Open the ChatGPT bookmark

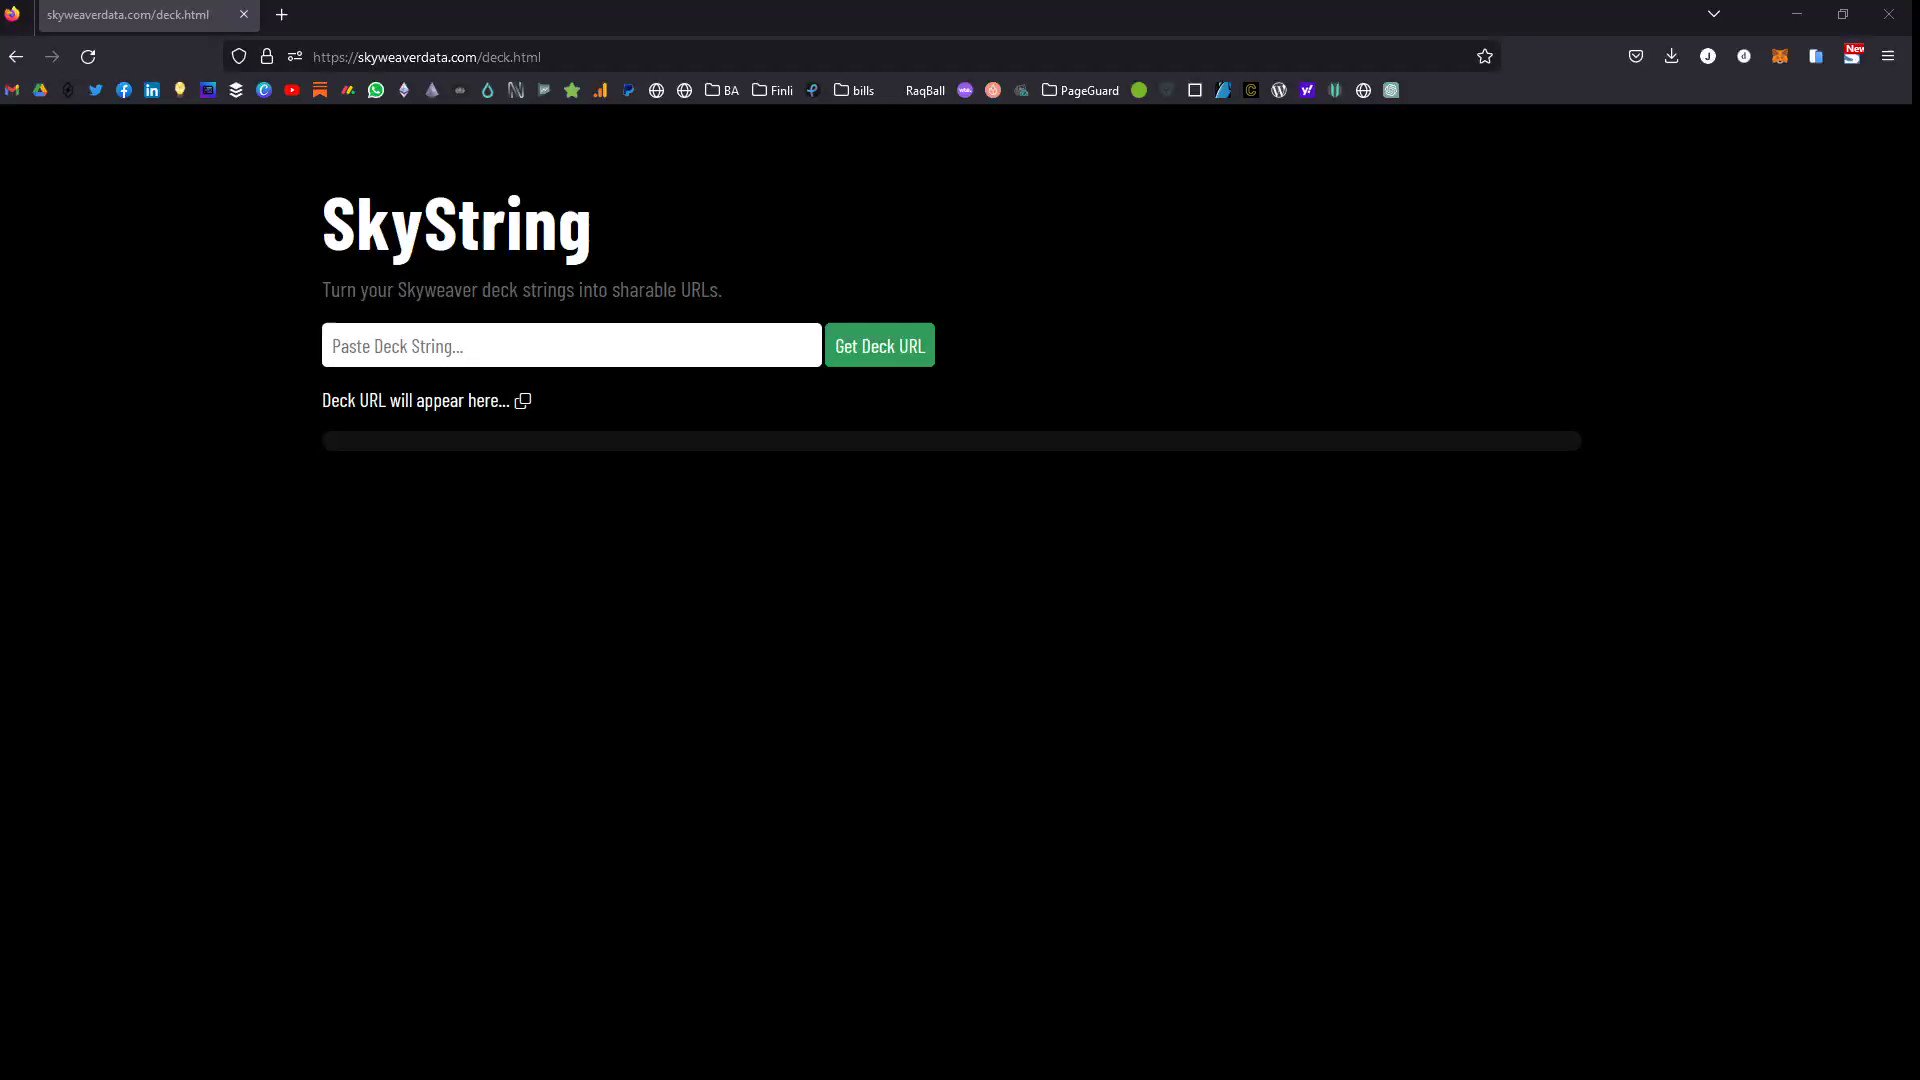1391,90
